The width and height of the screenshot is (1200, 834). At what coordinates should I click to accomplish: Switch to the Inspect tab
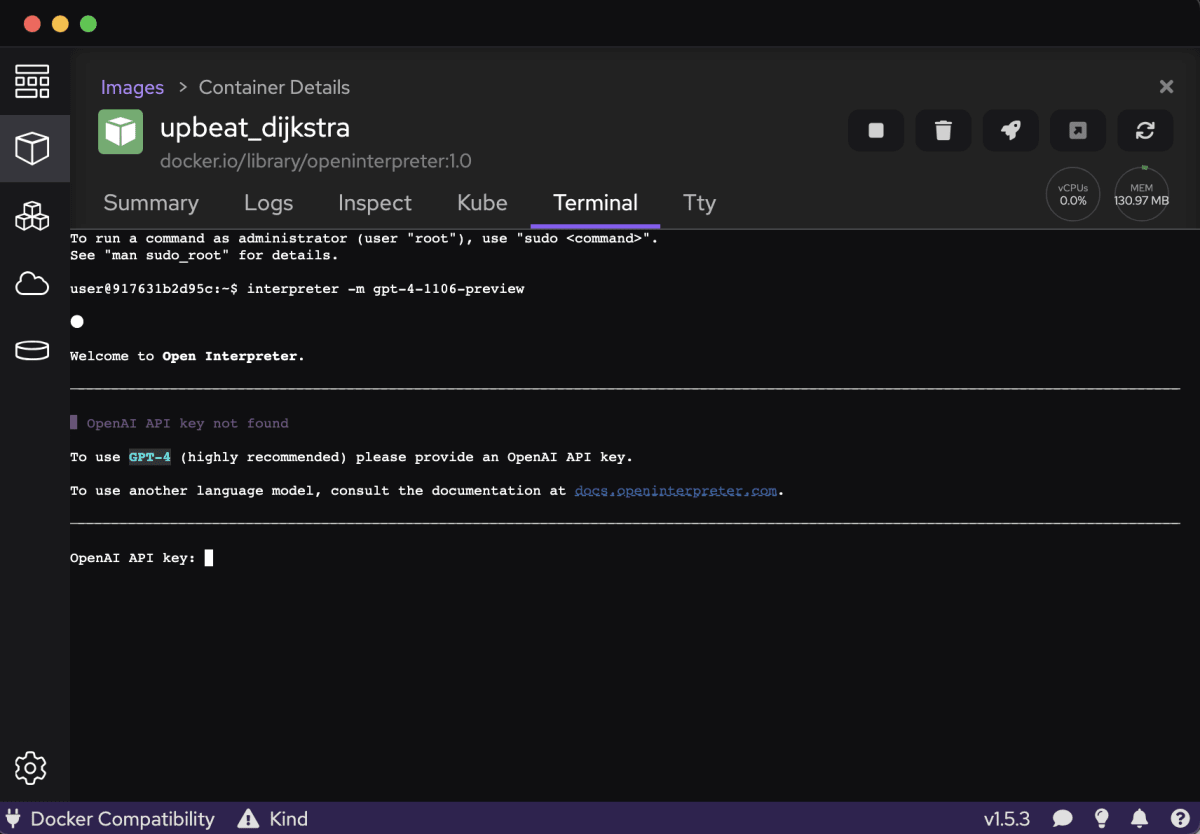click(375, 203)
